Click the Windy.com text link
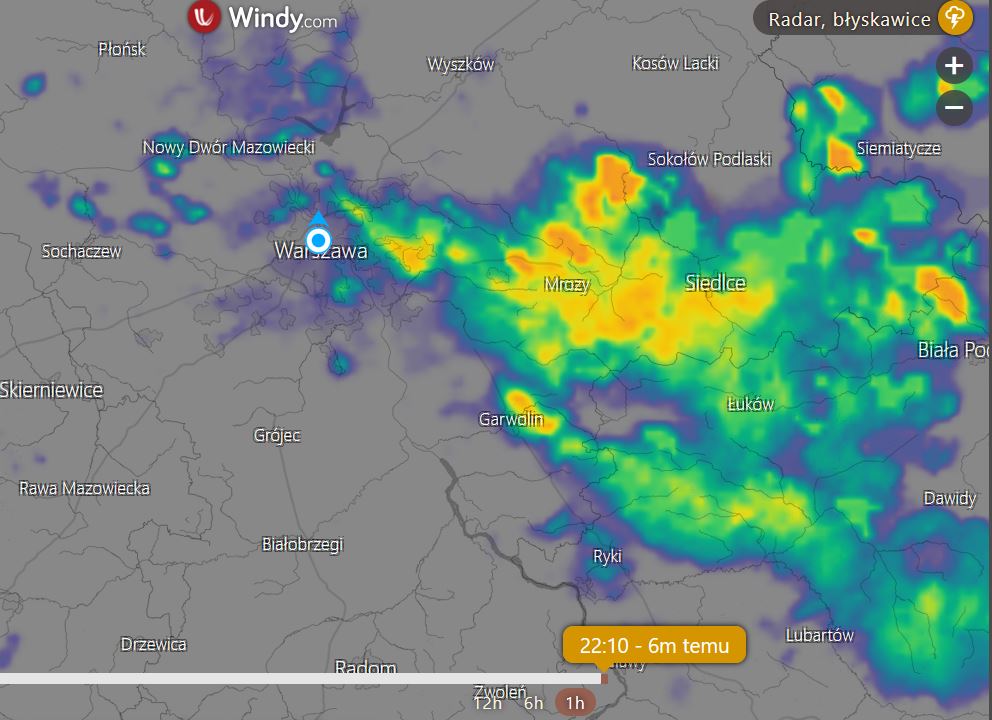This screenshot has height=720, width=992. (x=282, y=18)
